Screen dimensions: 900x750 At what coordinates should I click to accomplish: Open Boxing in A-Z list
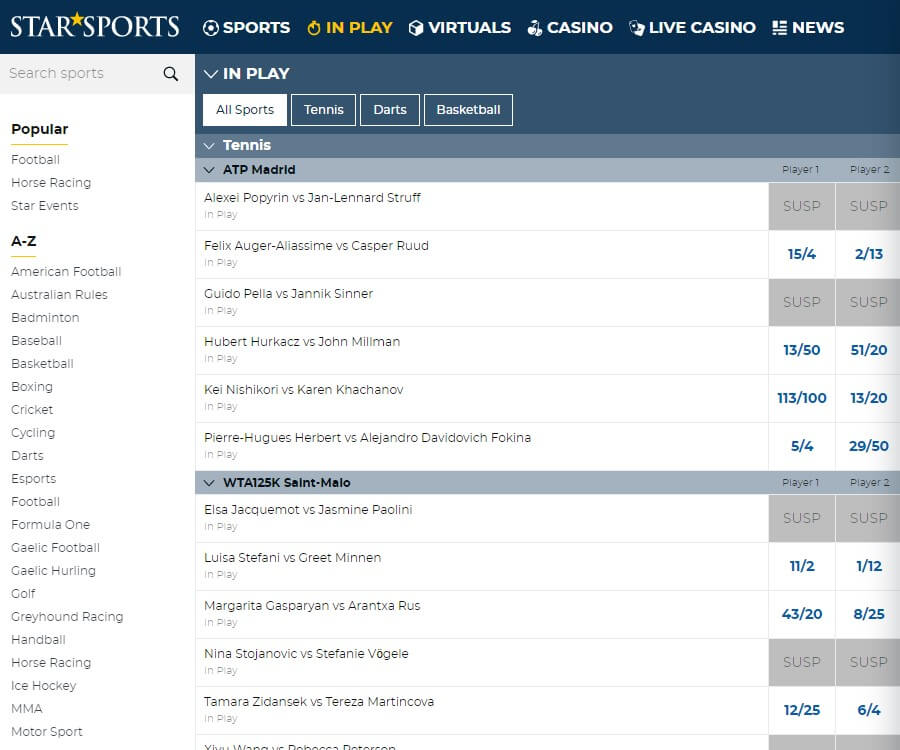point(32,387)
